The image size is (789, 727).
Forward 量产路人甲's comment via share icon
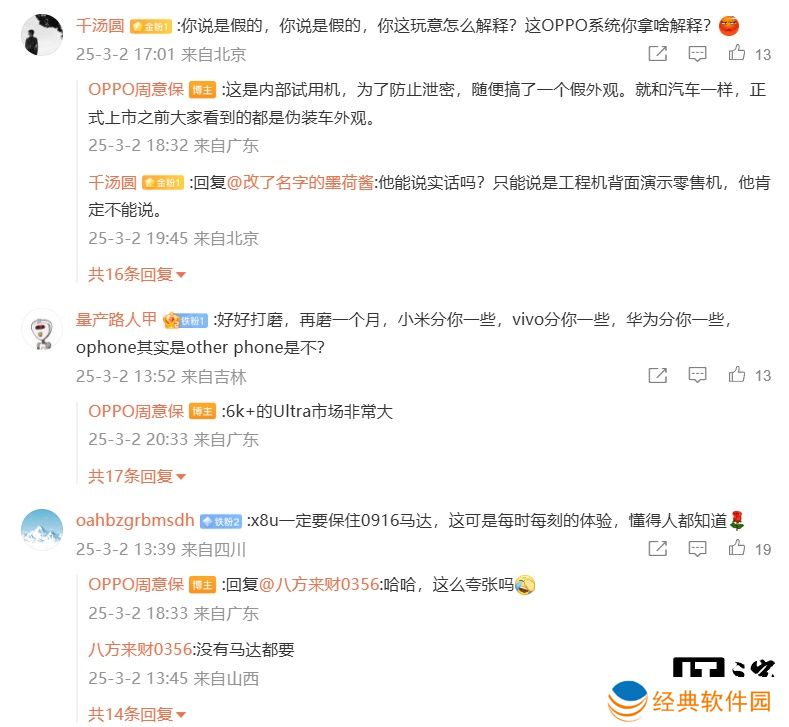(657, 375)
